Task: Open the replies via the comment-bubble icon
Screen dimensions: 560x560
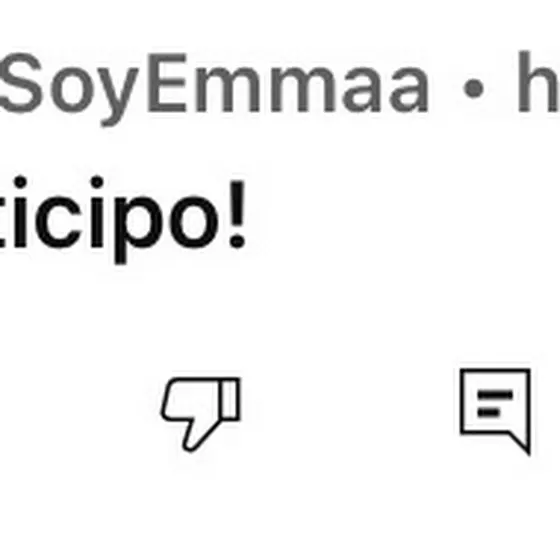Action: click(495, 411)
